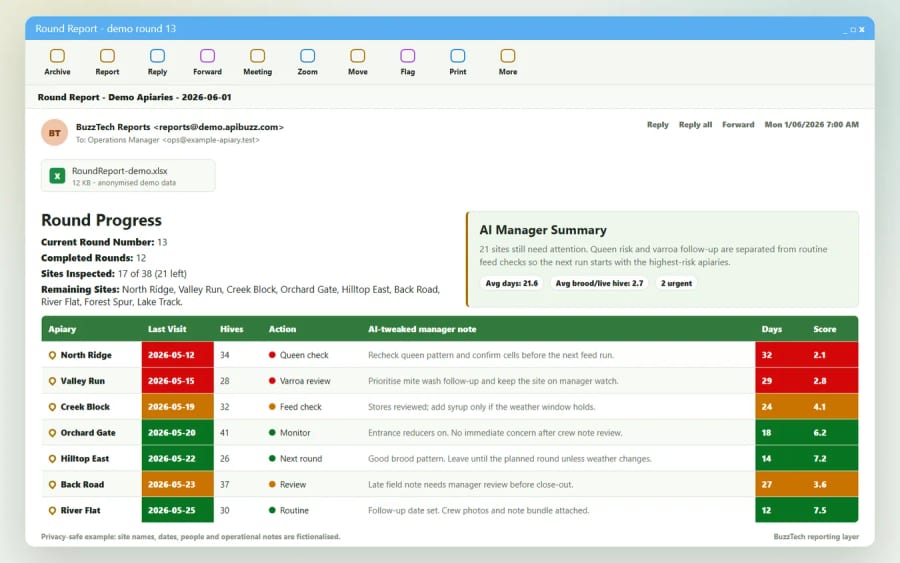
Task: Click the green dot beside Next round
Action: tap(272, 458)
